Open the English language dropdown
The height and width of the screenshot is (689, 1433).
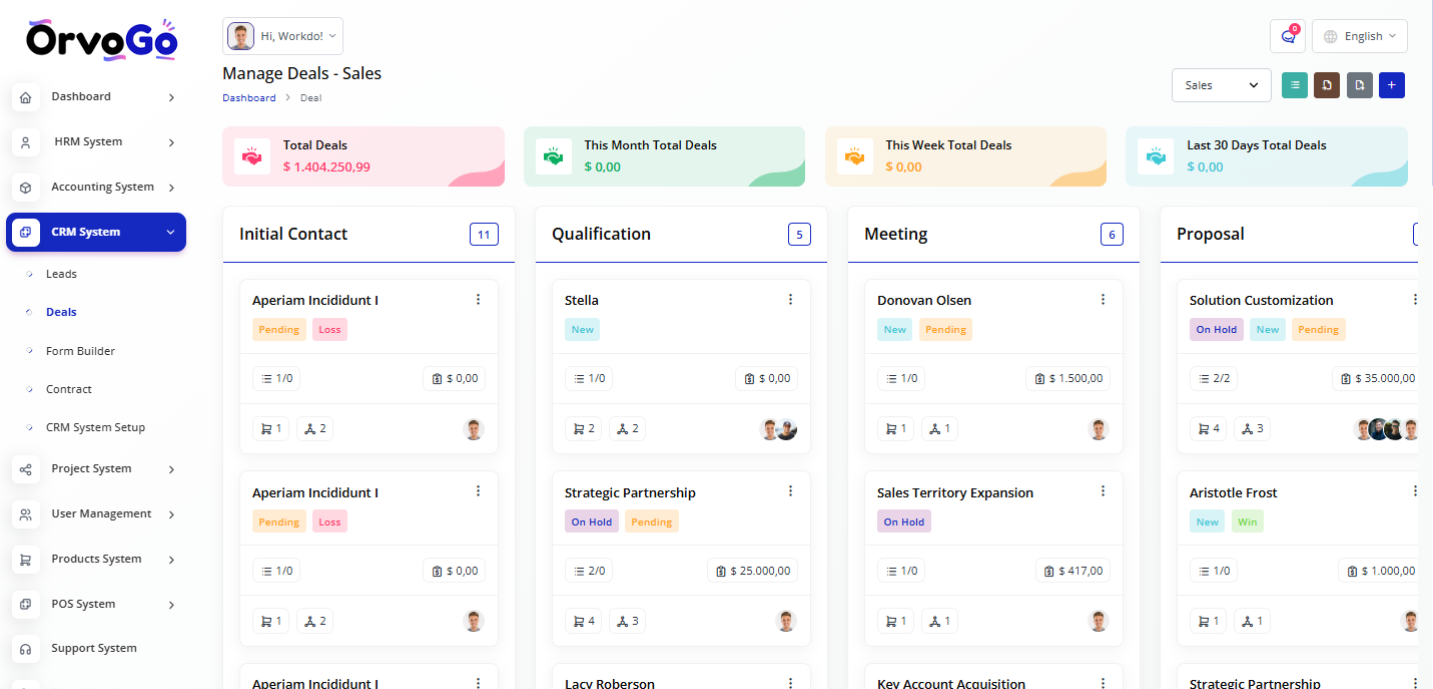[x=1358, y=36]
